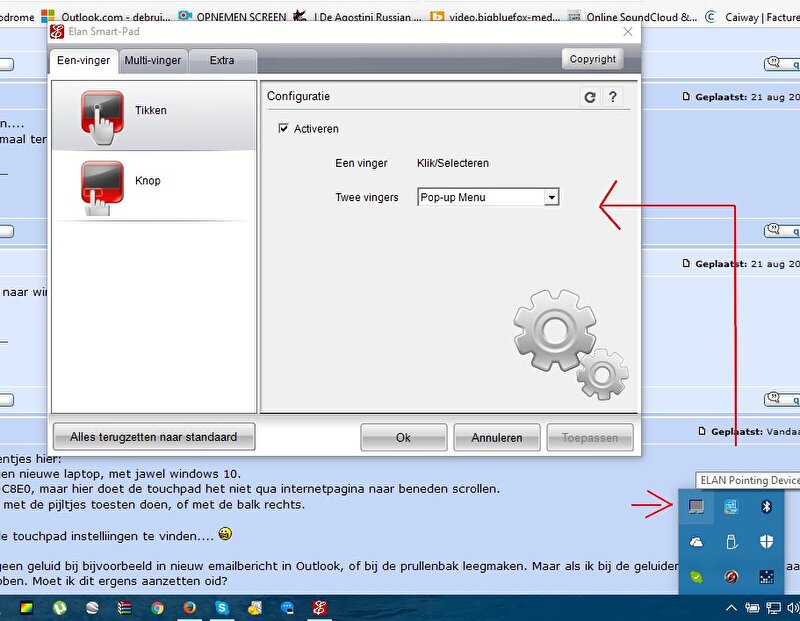
Task: Switch to the Extra tab
Action: tap(222, 61)
